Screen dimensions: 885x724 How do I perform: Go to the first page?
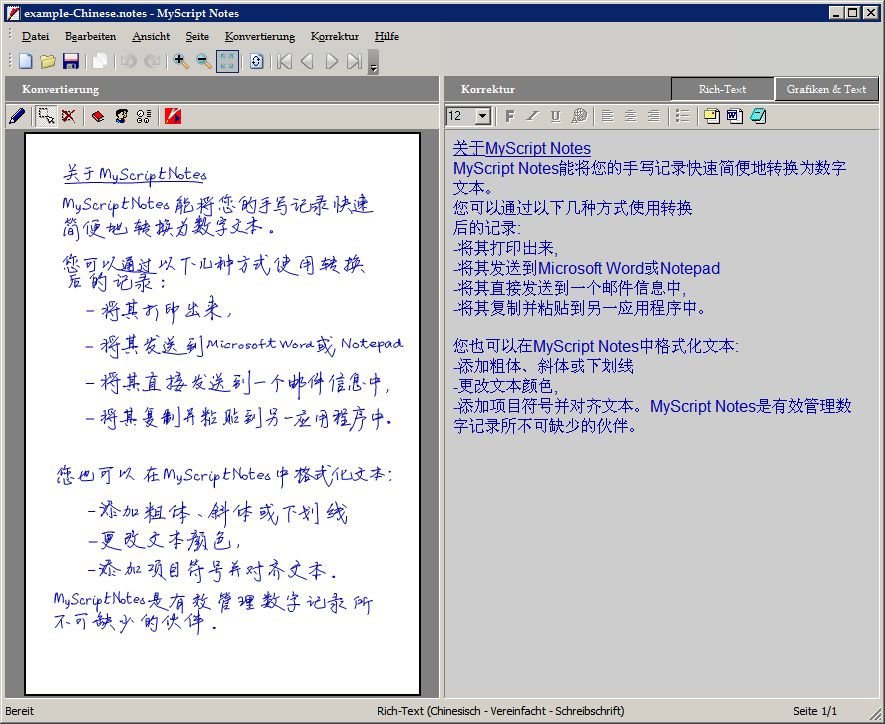coord(284,61)
